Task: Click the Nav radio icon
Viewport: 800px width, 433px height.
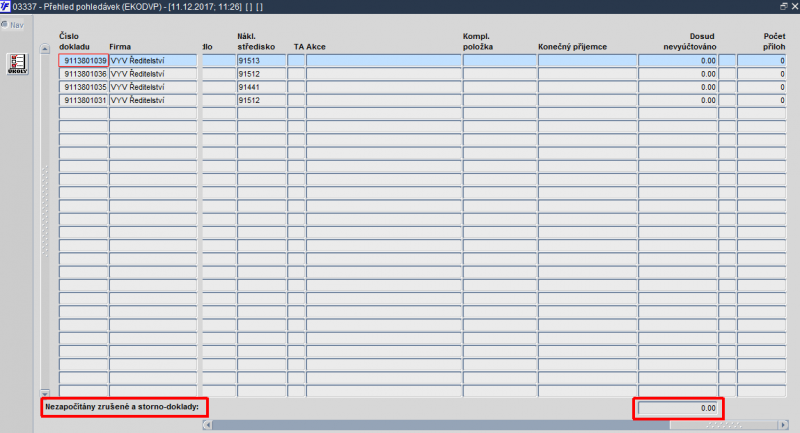Action: [x=4, y=24]
